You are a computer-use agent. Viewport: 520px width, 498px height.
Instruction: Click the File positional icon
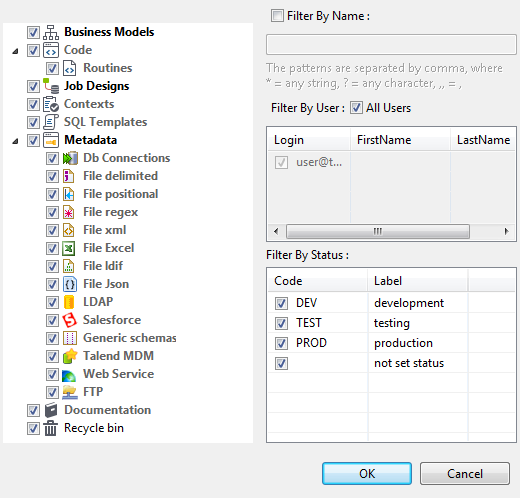(x=69, y=194)
